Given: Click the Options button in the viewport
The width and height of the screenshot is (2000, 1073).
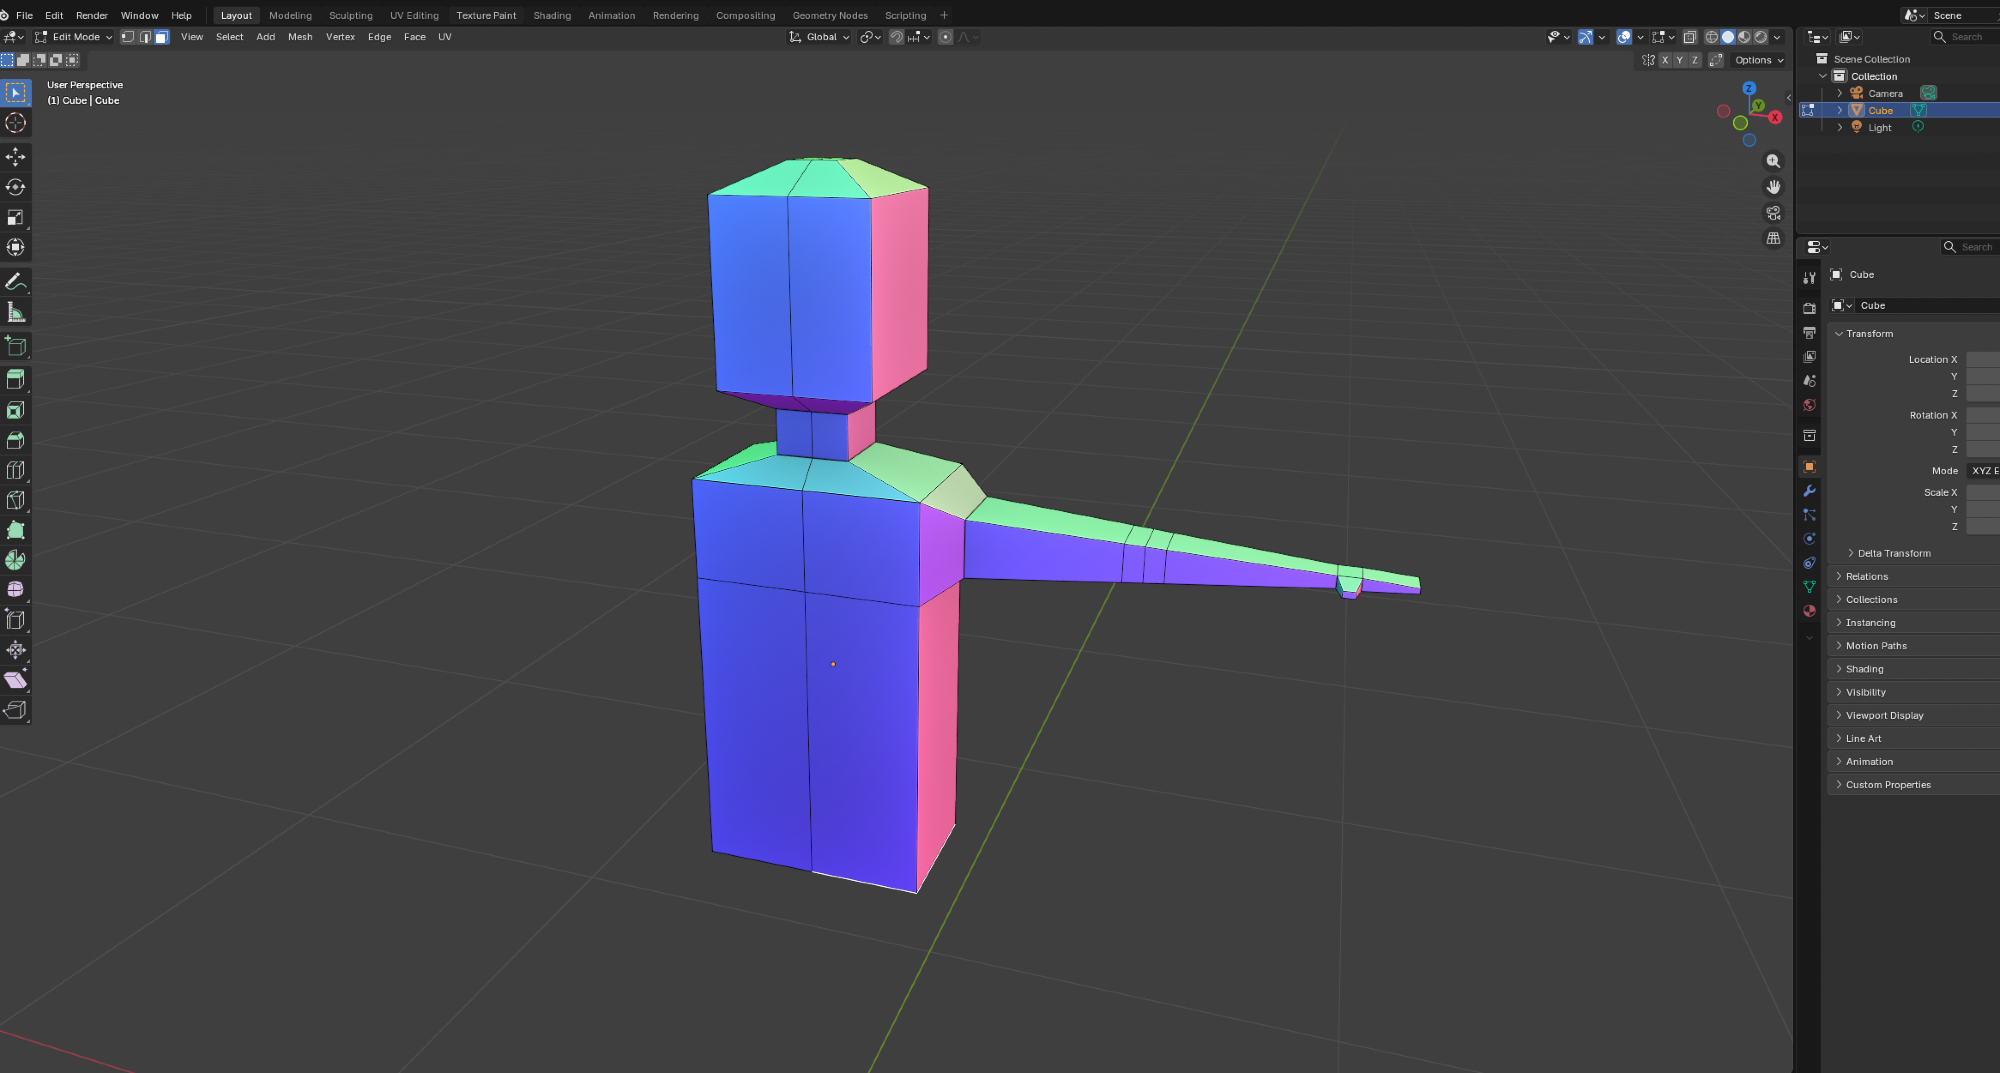Looking at the screenshot, I should pyautogui.click(x=1759, y=60).
